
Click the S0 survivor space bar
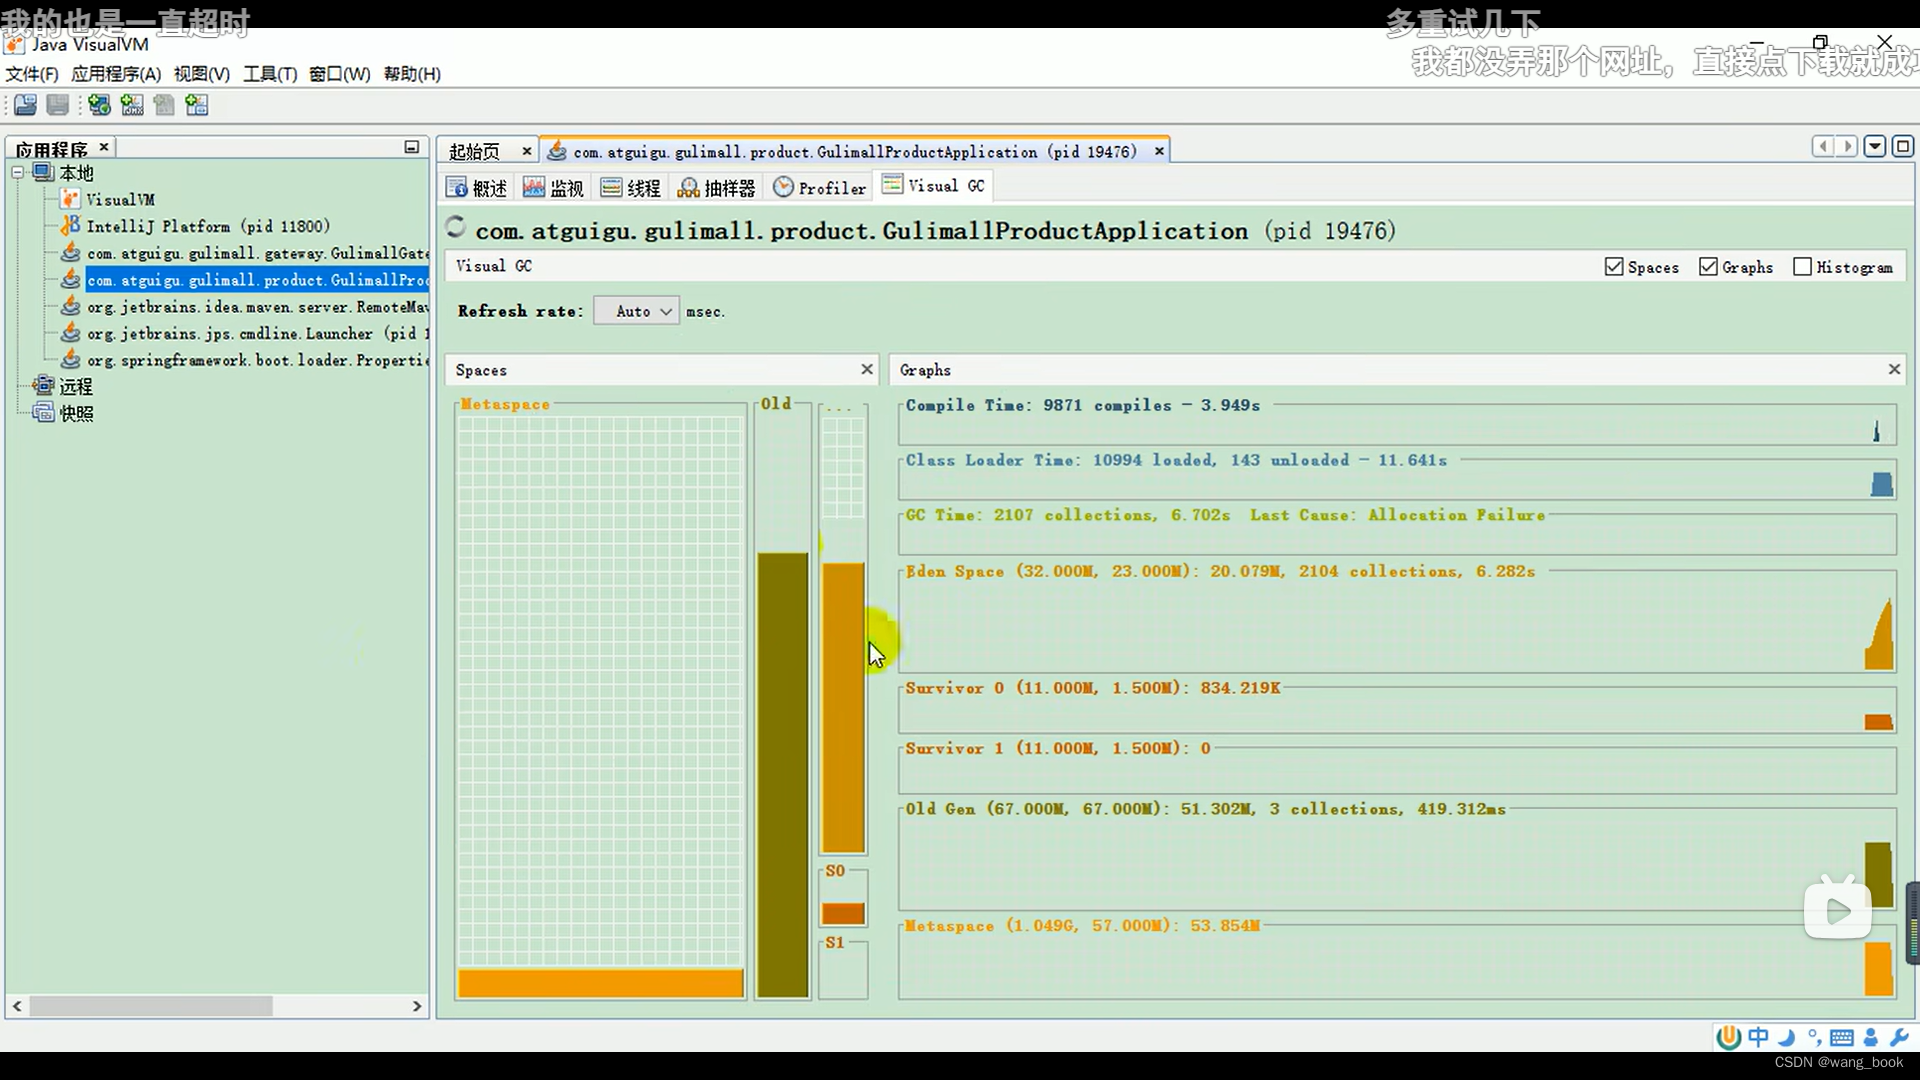[x=843, y=913]
